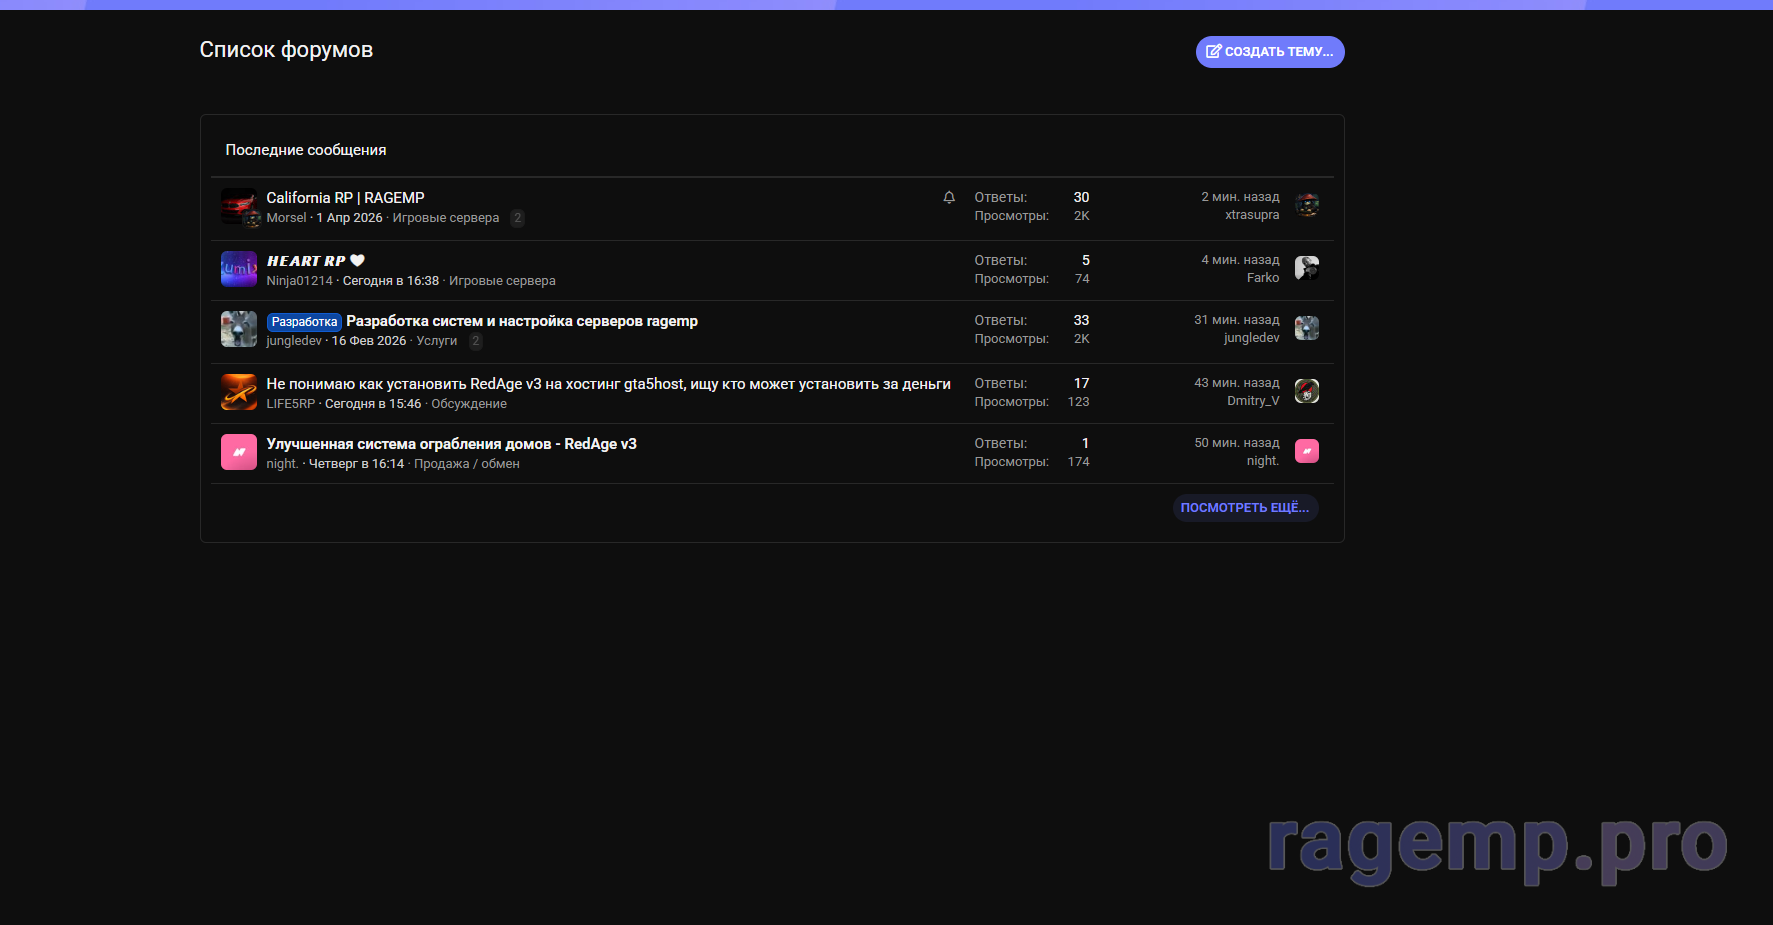Open 'Улучшенная система ограбления домов' thread
The image size is (1773, 925).
pyautogui.click(x=451, y=444)
